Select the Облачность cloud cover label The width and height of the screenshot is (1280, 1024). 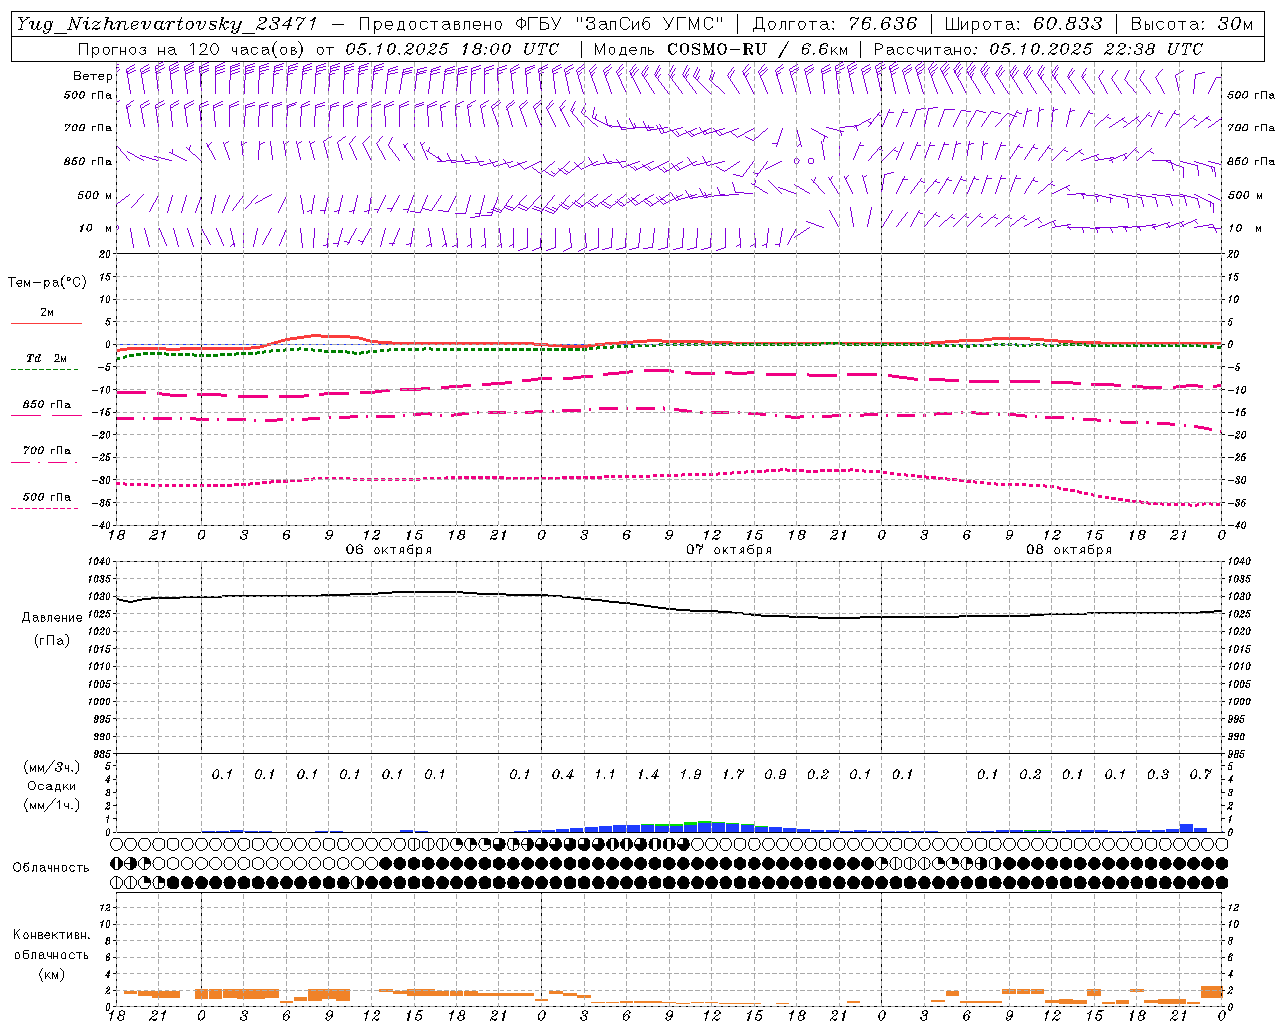[51, 868]
